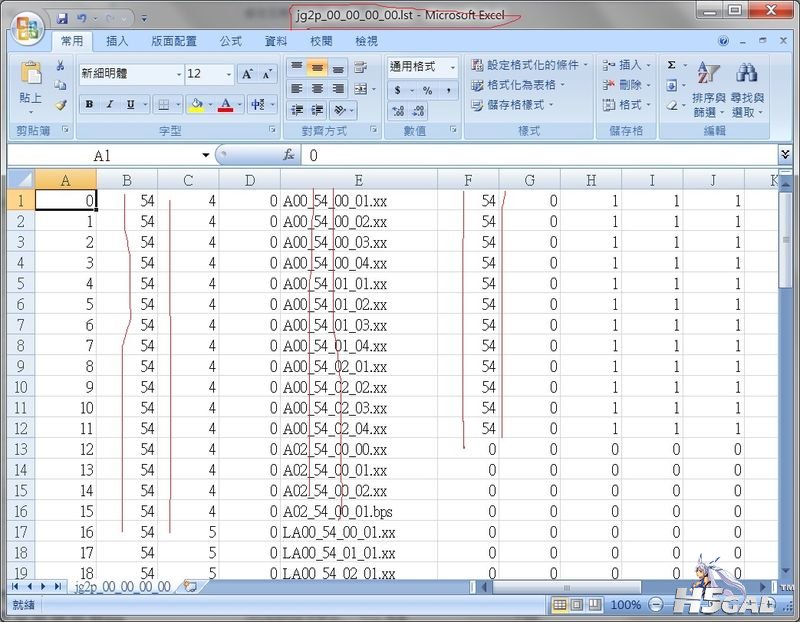Click the AutoSum sigma icon
Screen dimensions: 800x622
pos(671,65)
